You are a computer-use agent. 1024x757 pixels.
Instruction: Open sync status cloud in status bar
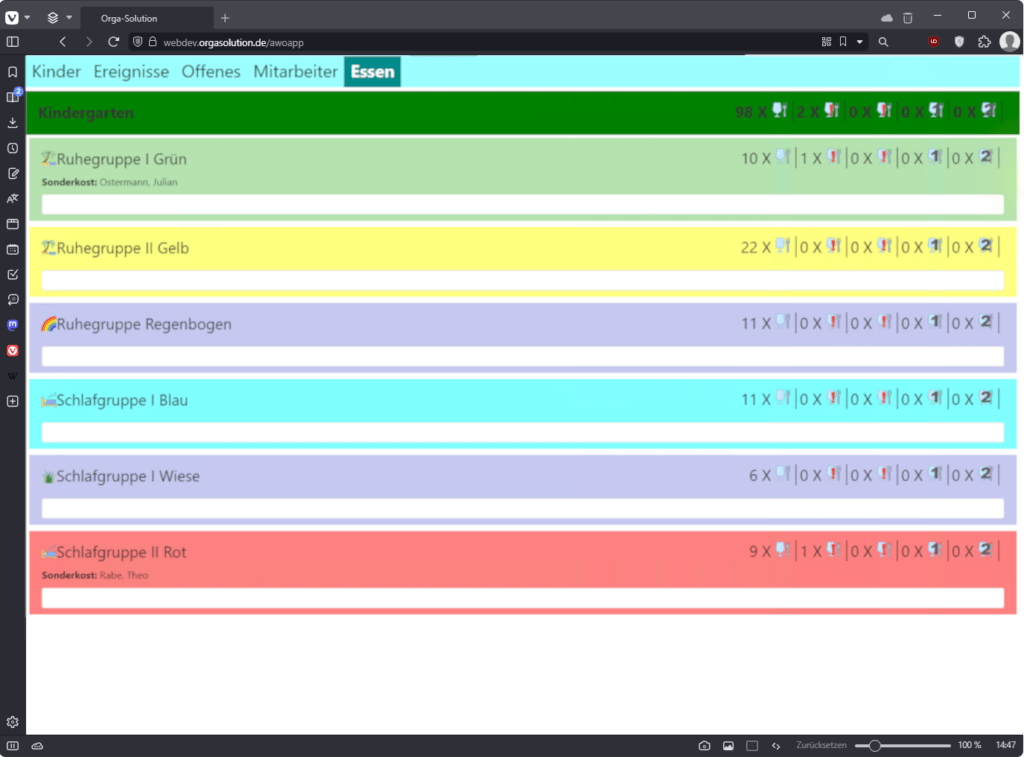point(37,745)
